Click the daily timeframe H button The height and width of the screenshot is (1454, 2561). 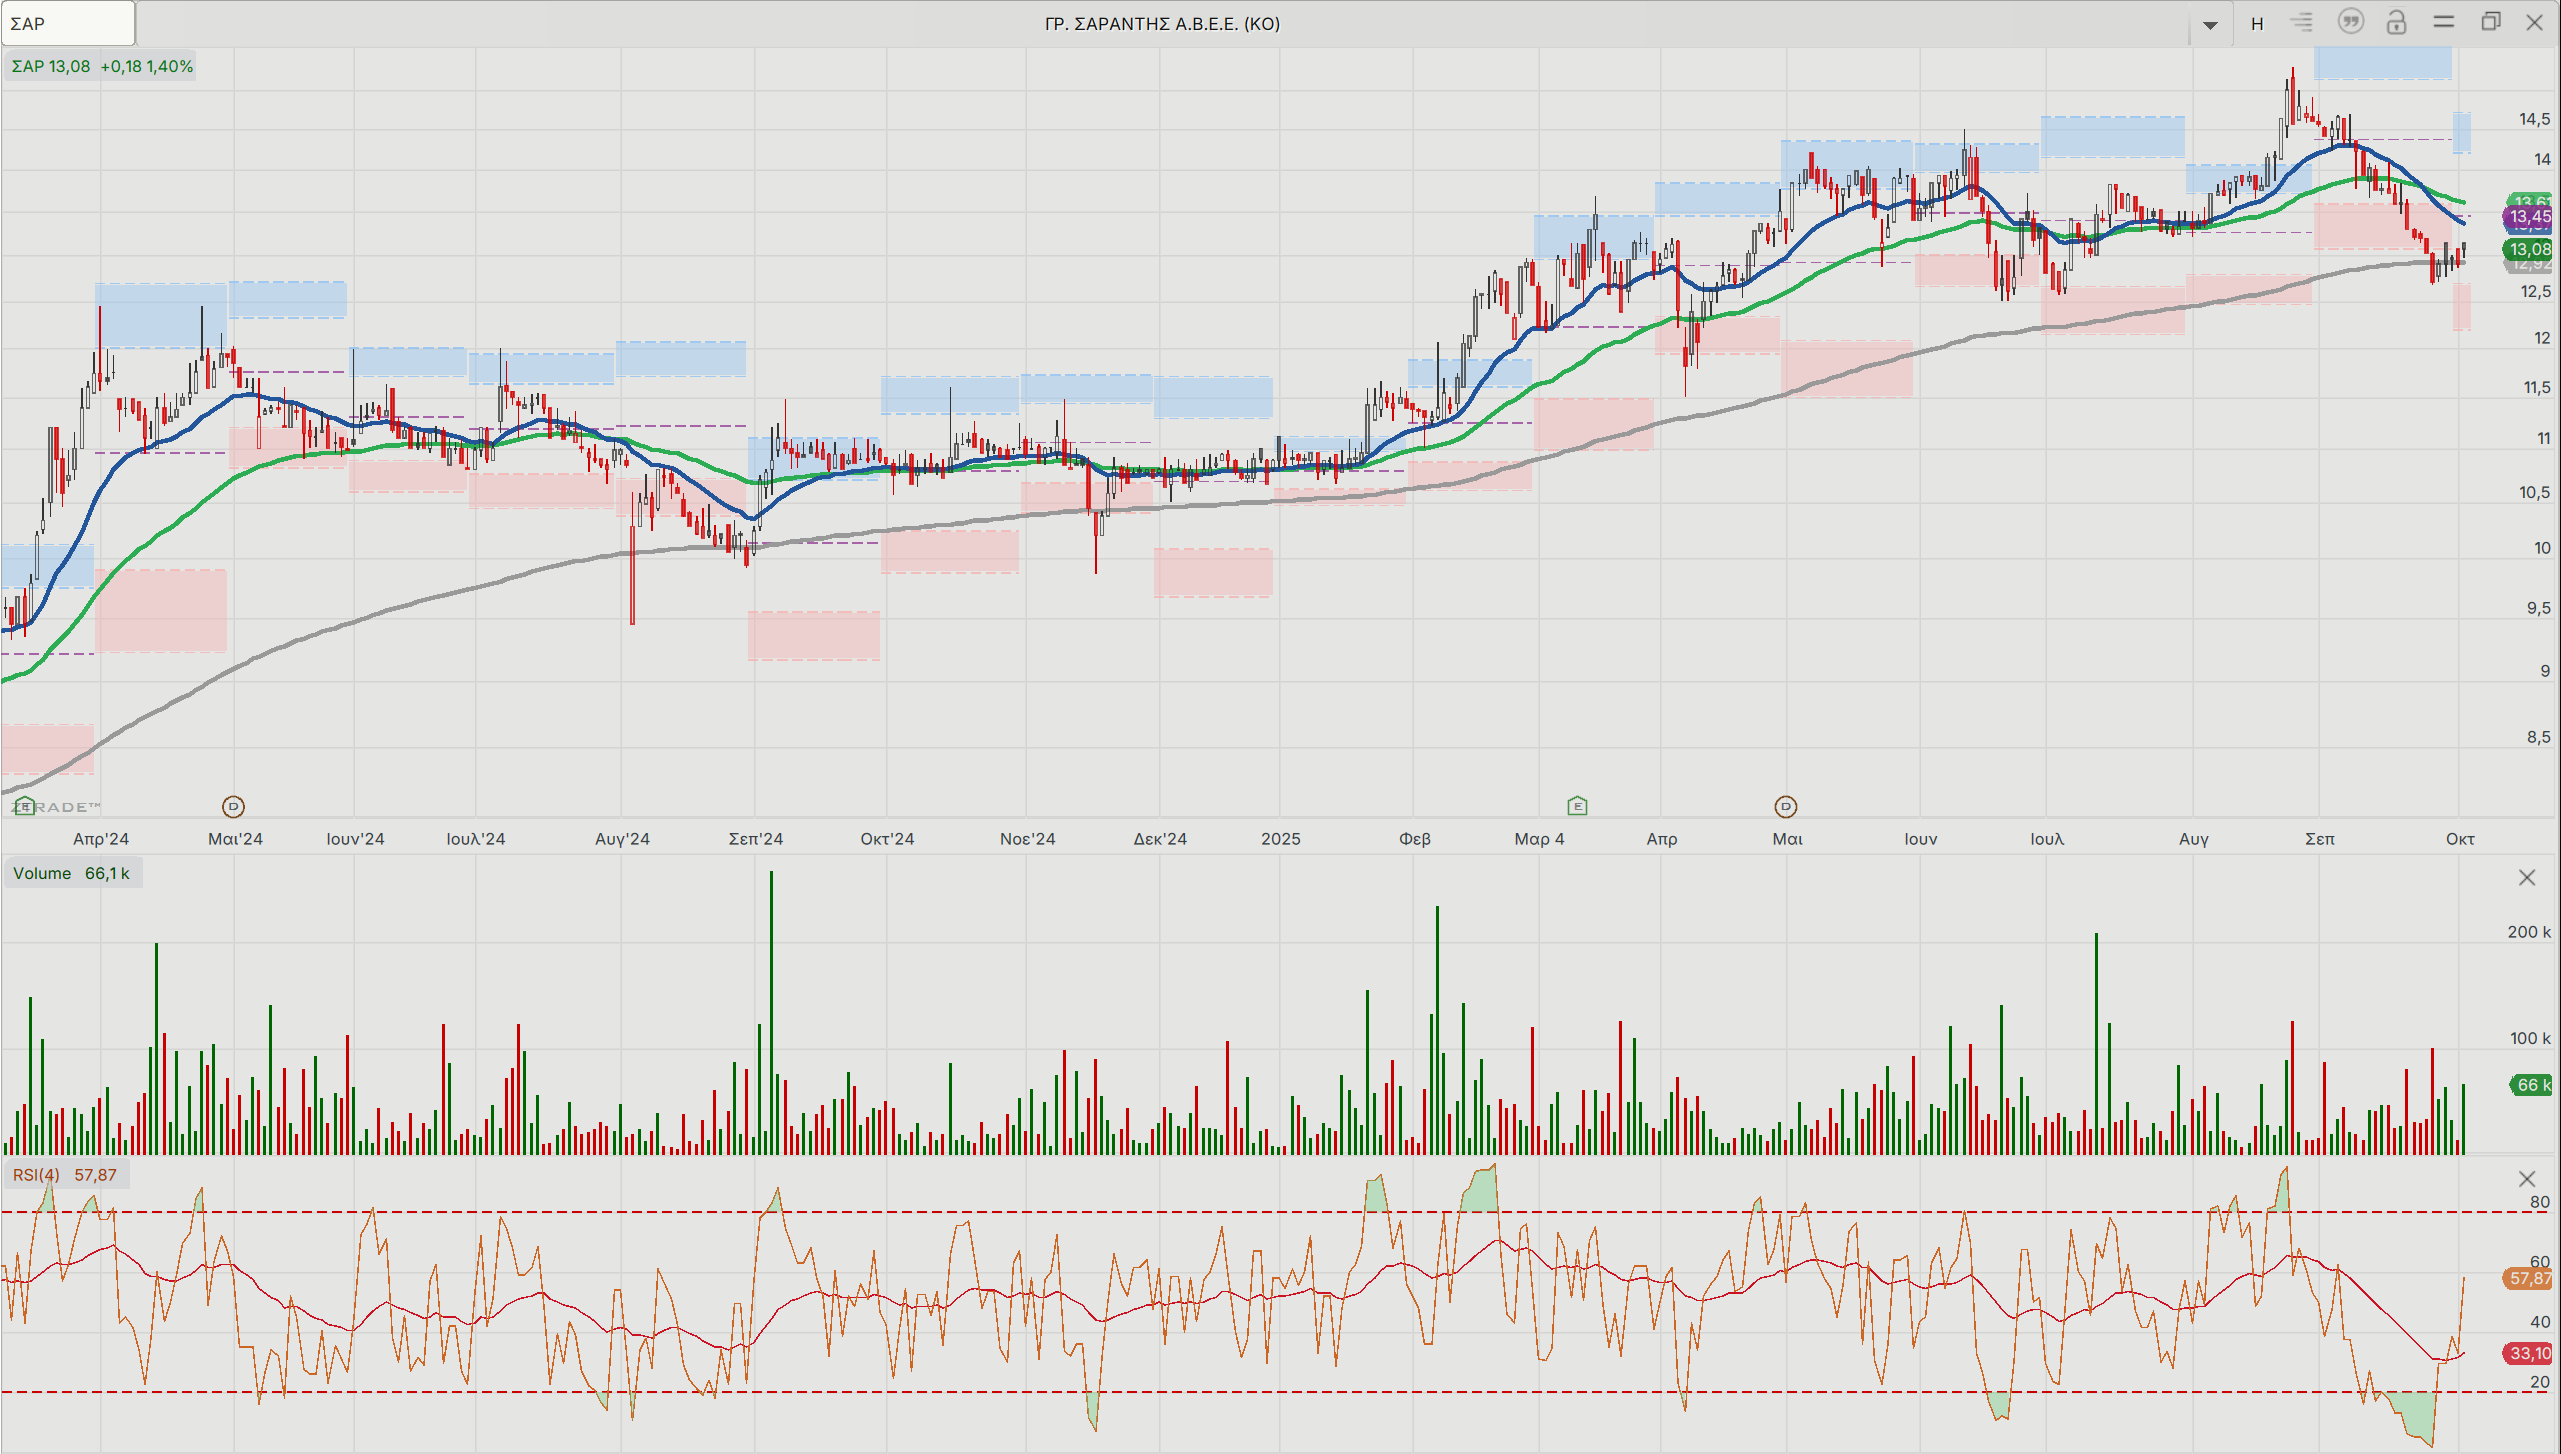tap(2257, 23)
